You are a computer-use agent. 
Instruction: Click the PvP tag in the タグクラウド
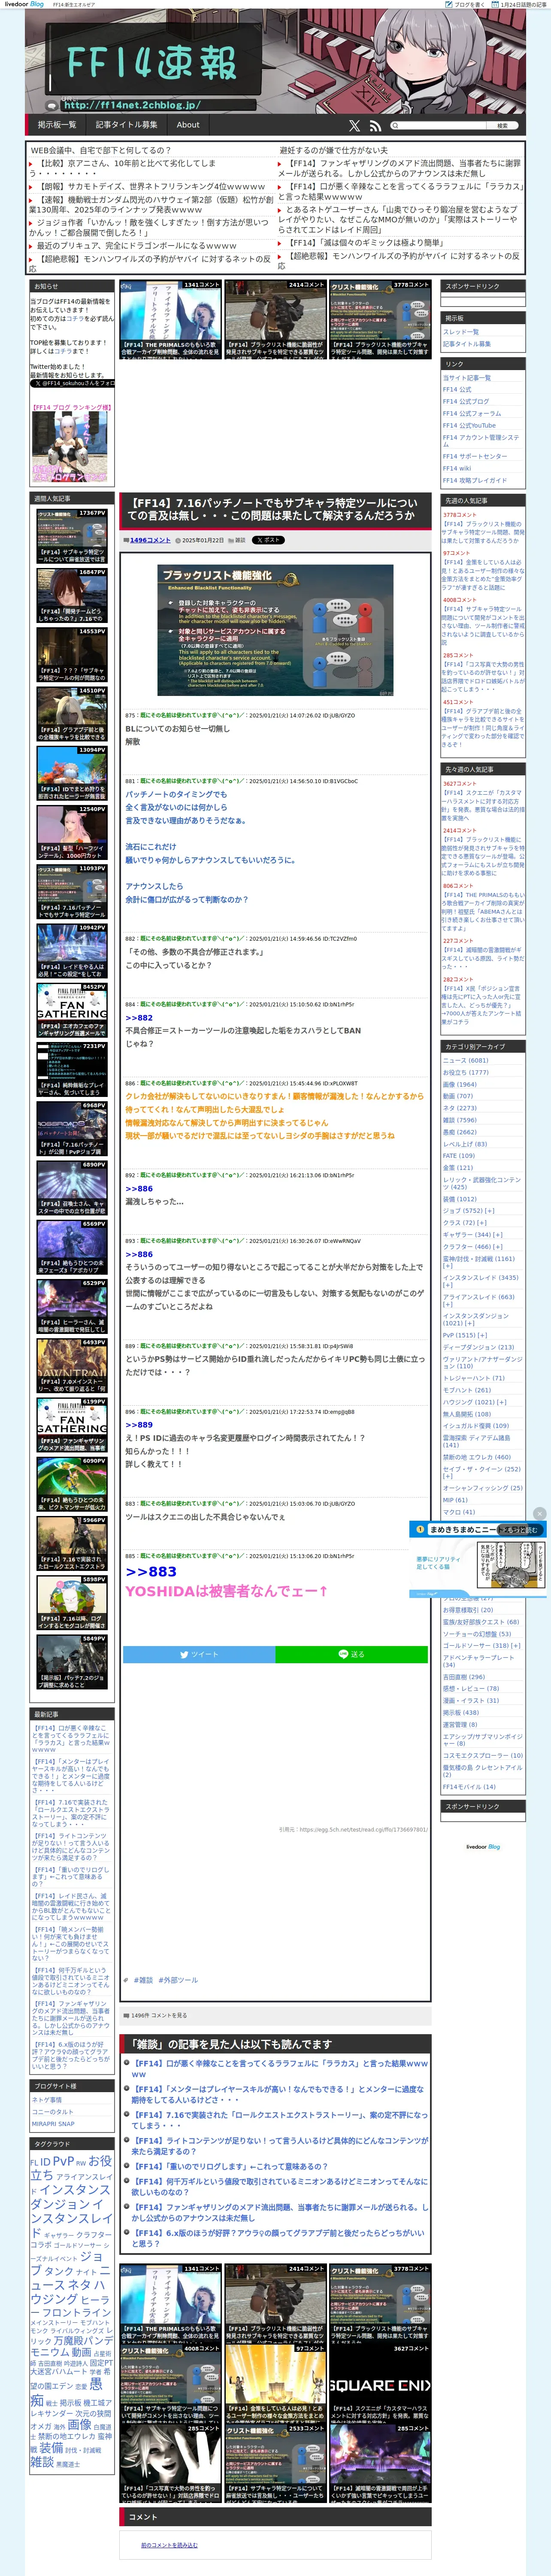coord(63,2160)
